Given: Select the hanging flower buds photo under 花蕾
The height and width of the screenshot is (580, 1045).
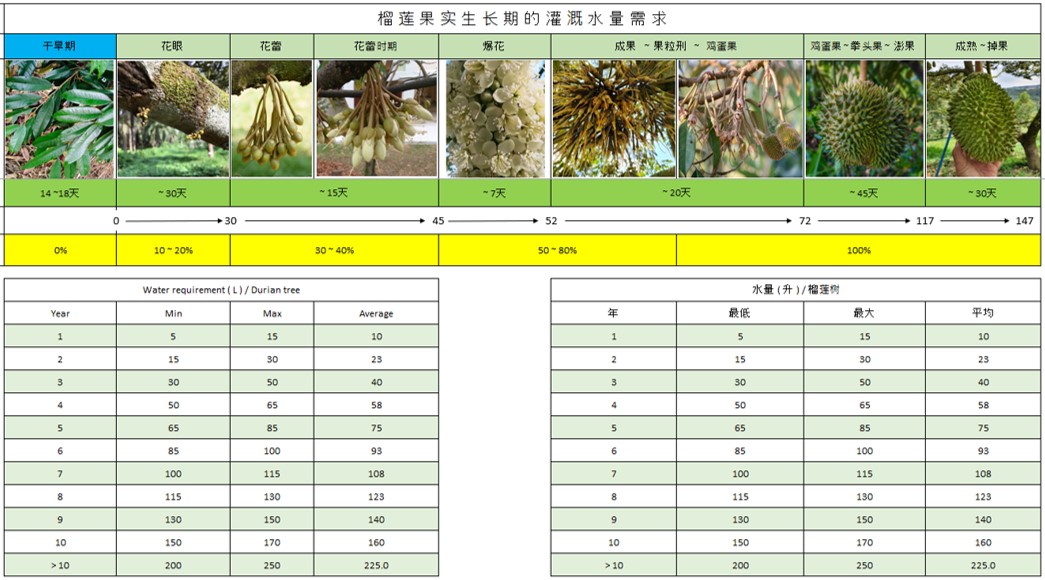Looking at the screenshot, I should (272, 118).
